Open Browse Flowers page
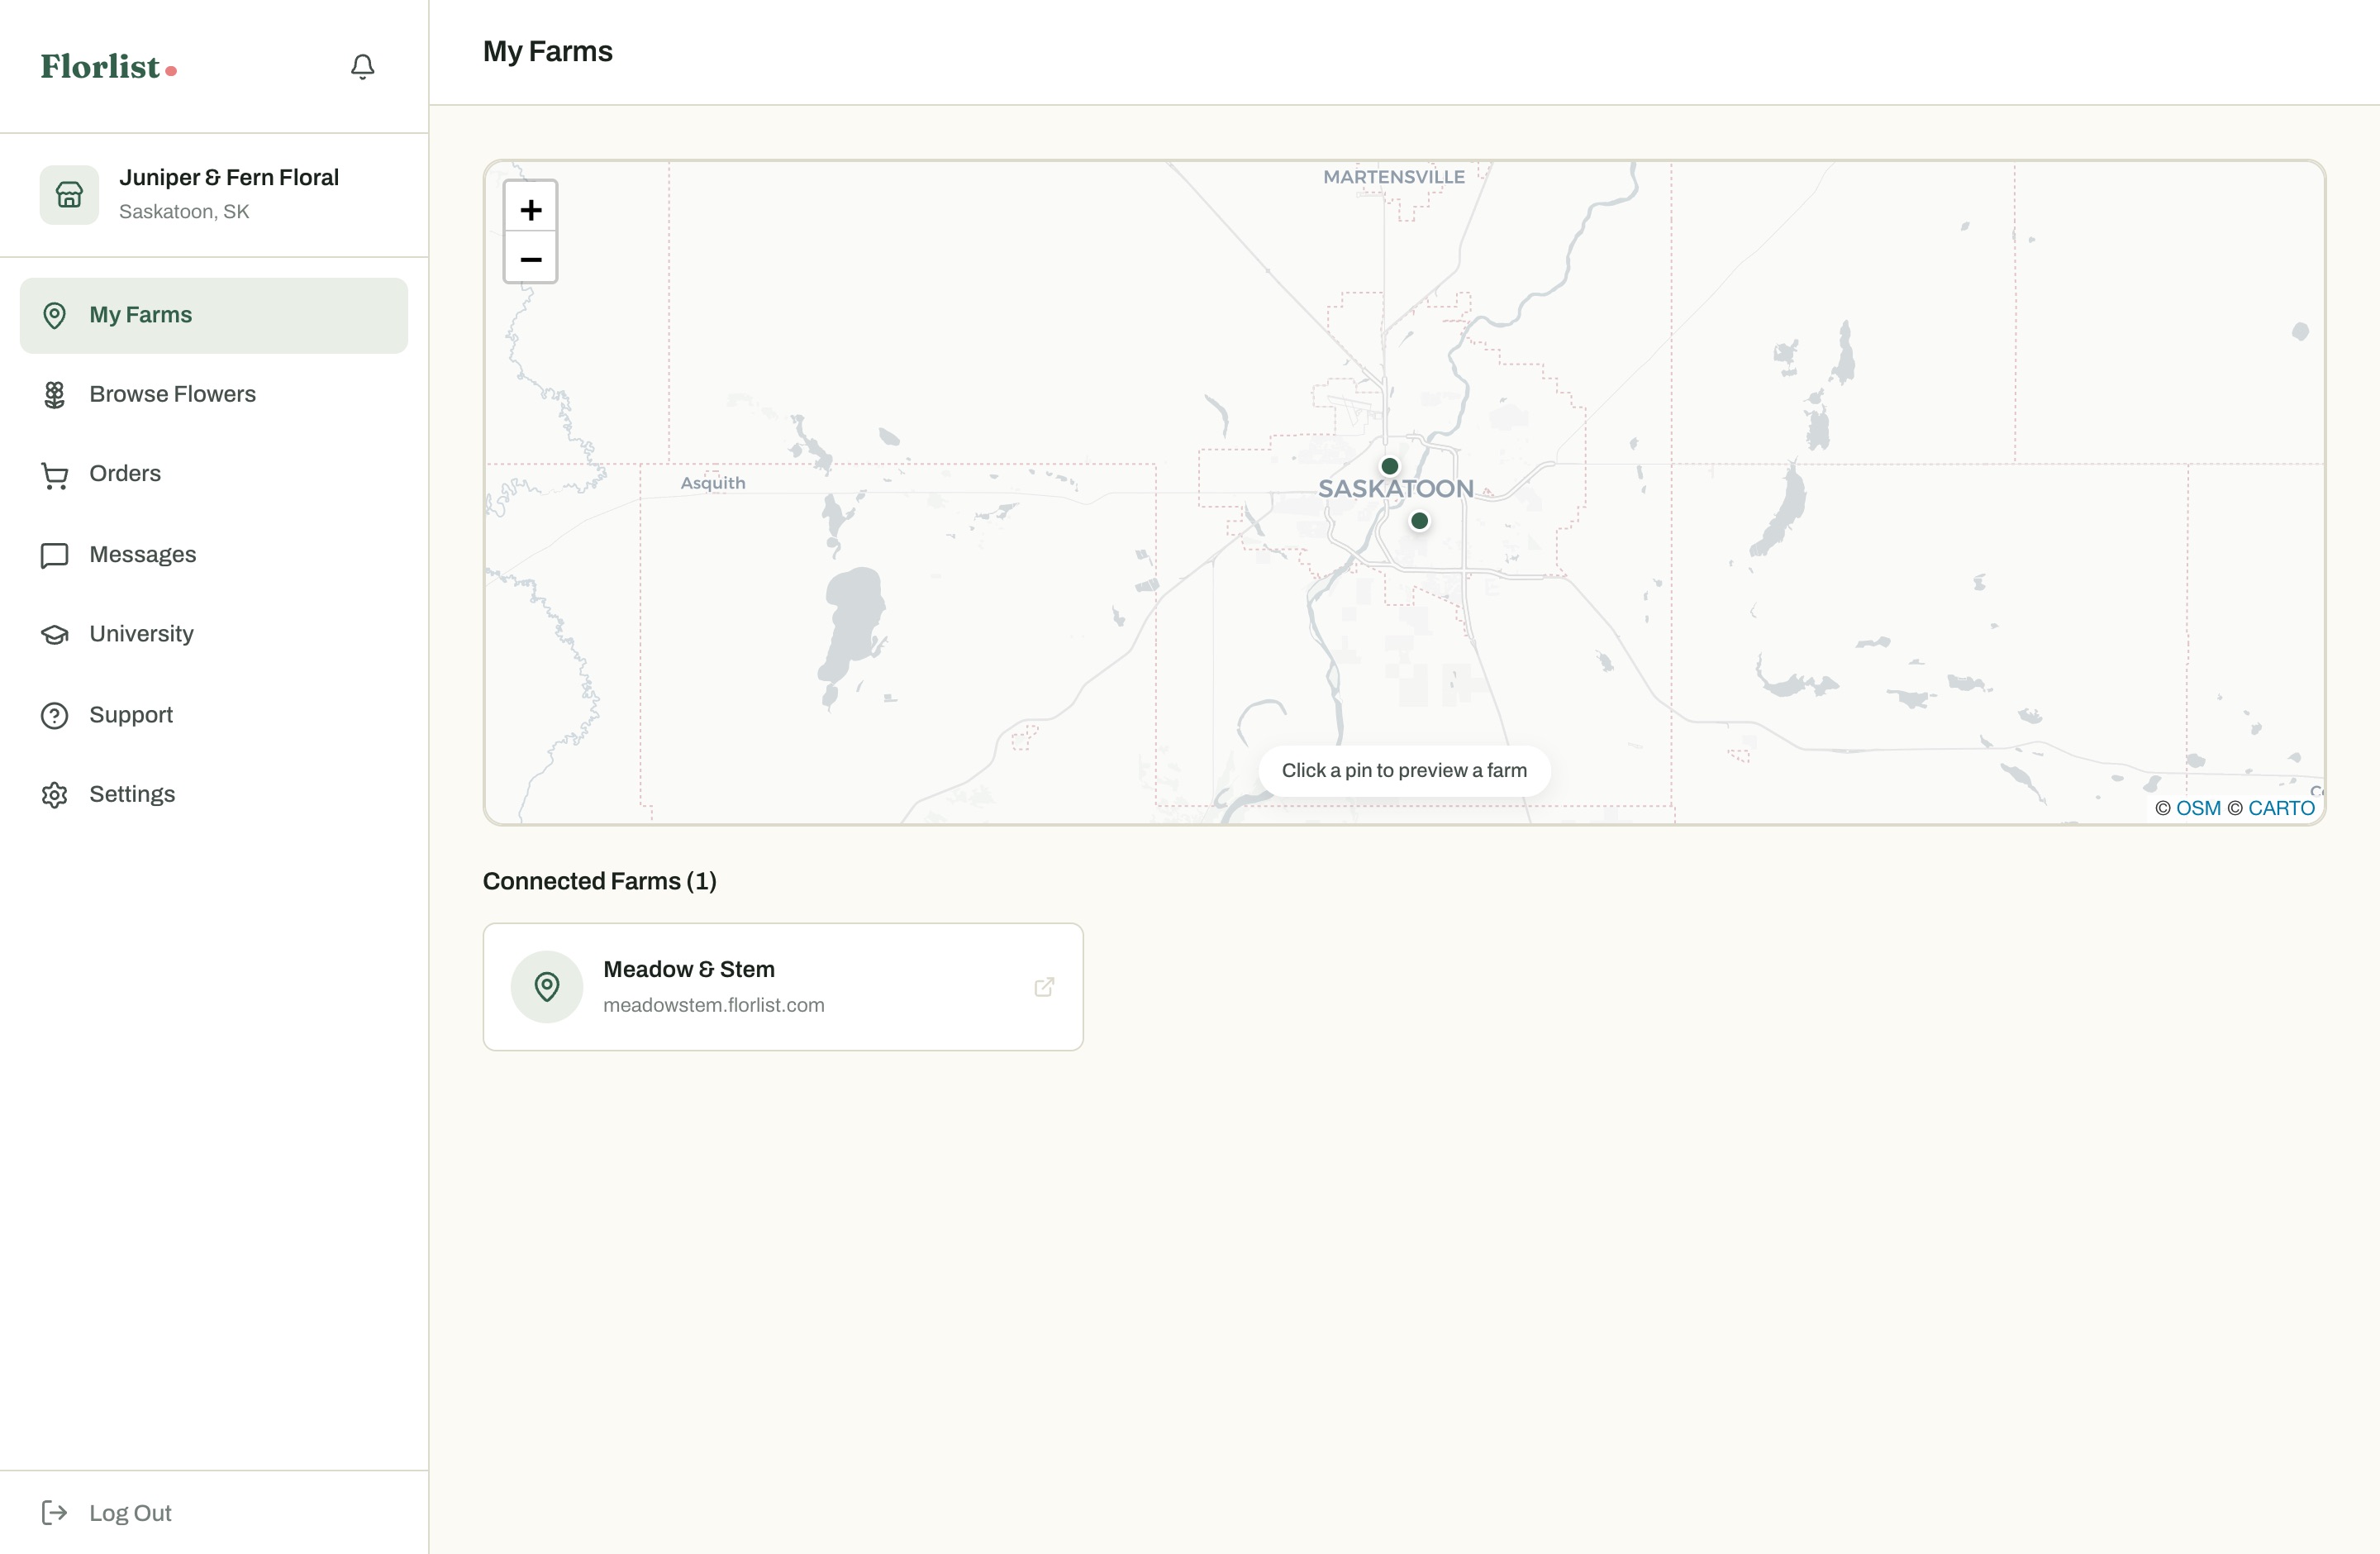2380x1554 pixels. [214, 394]
